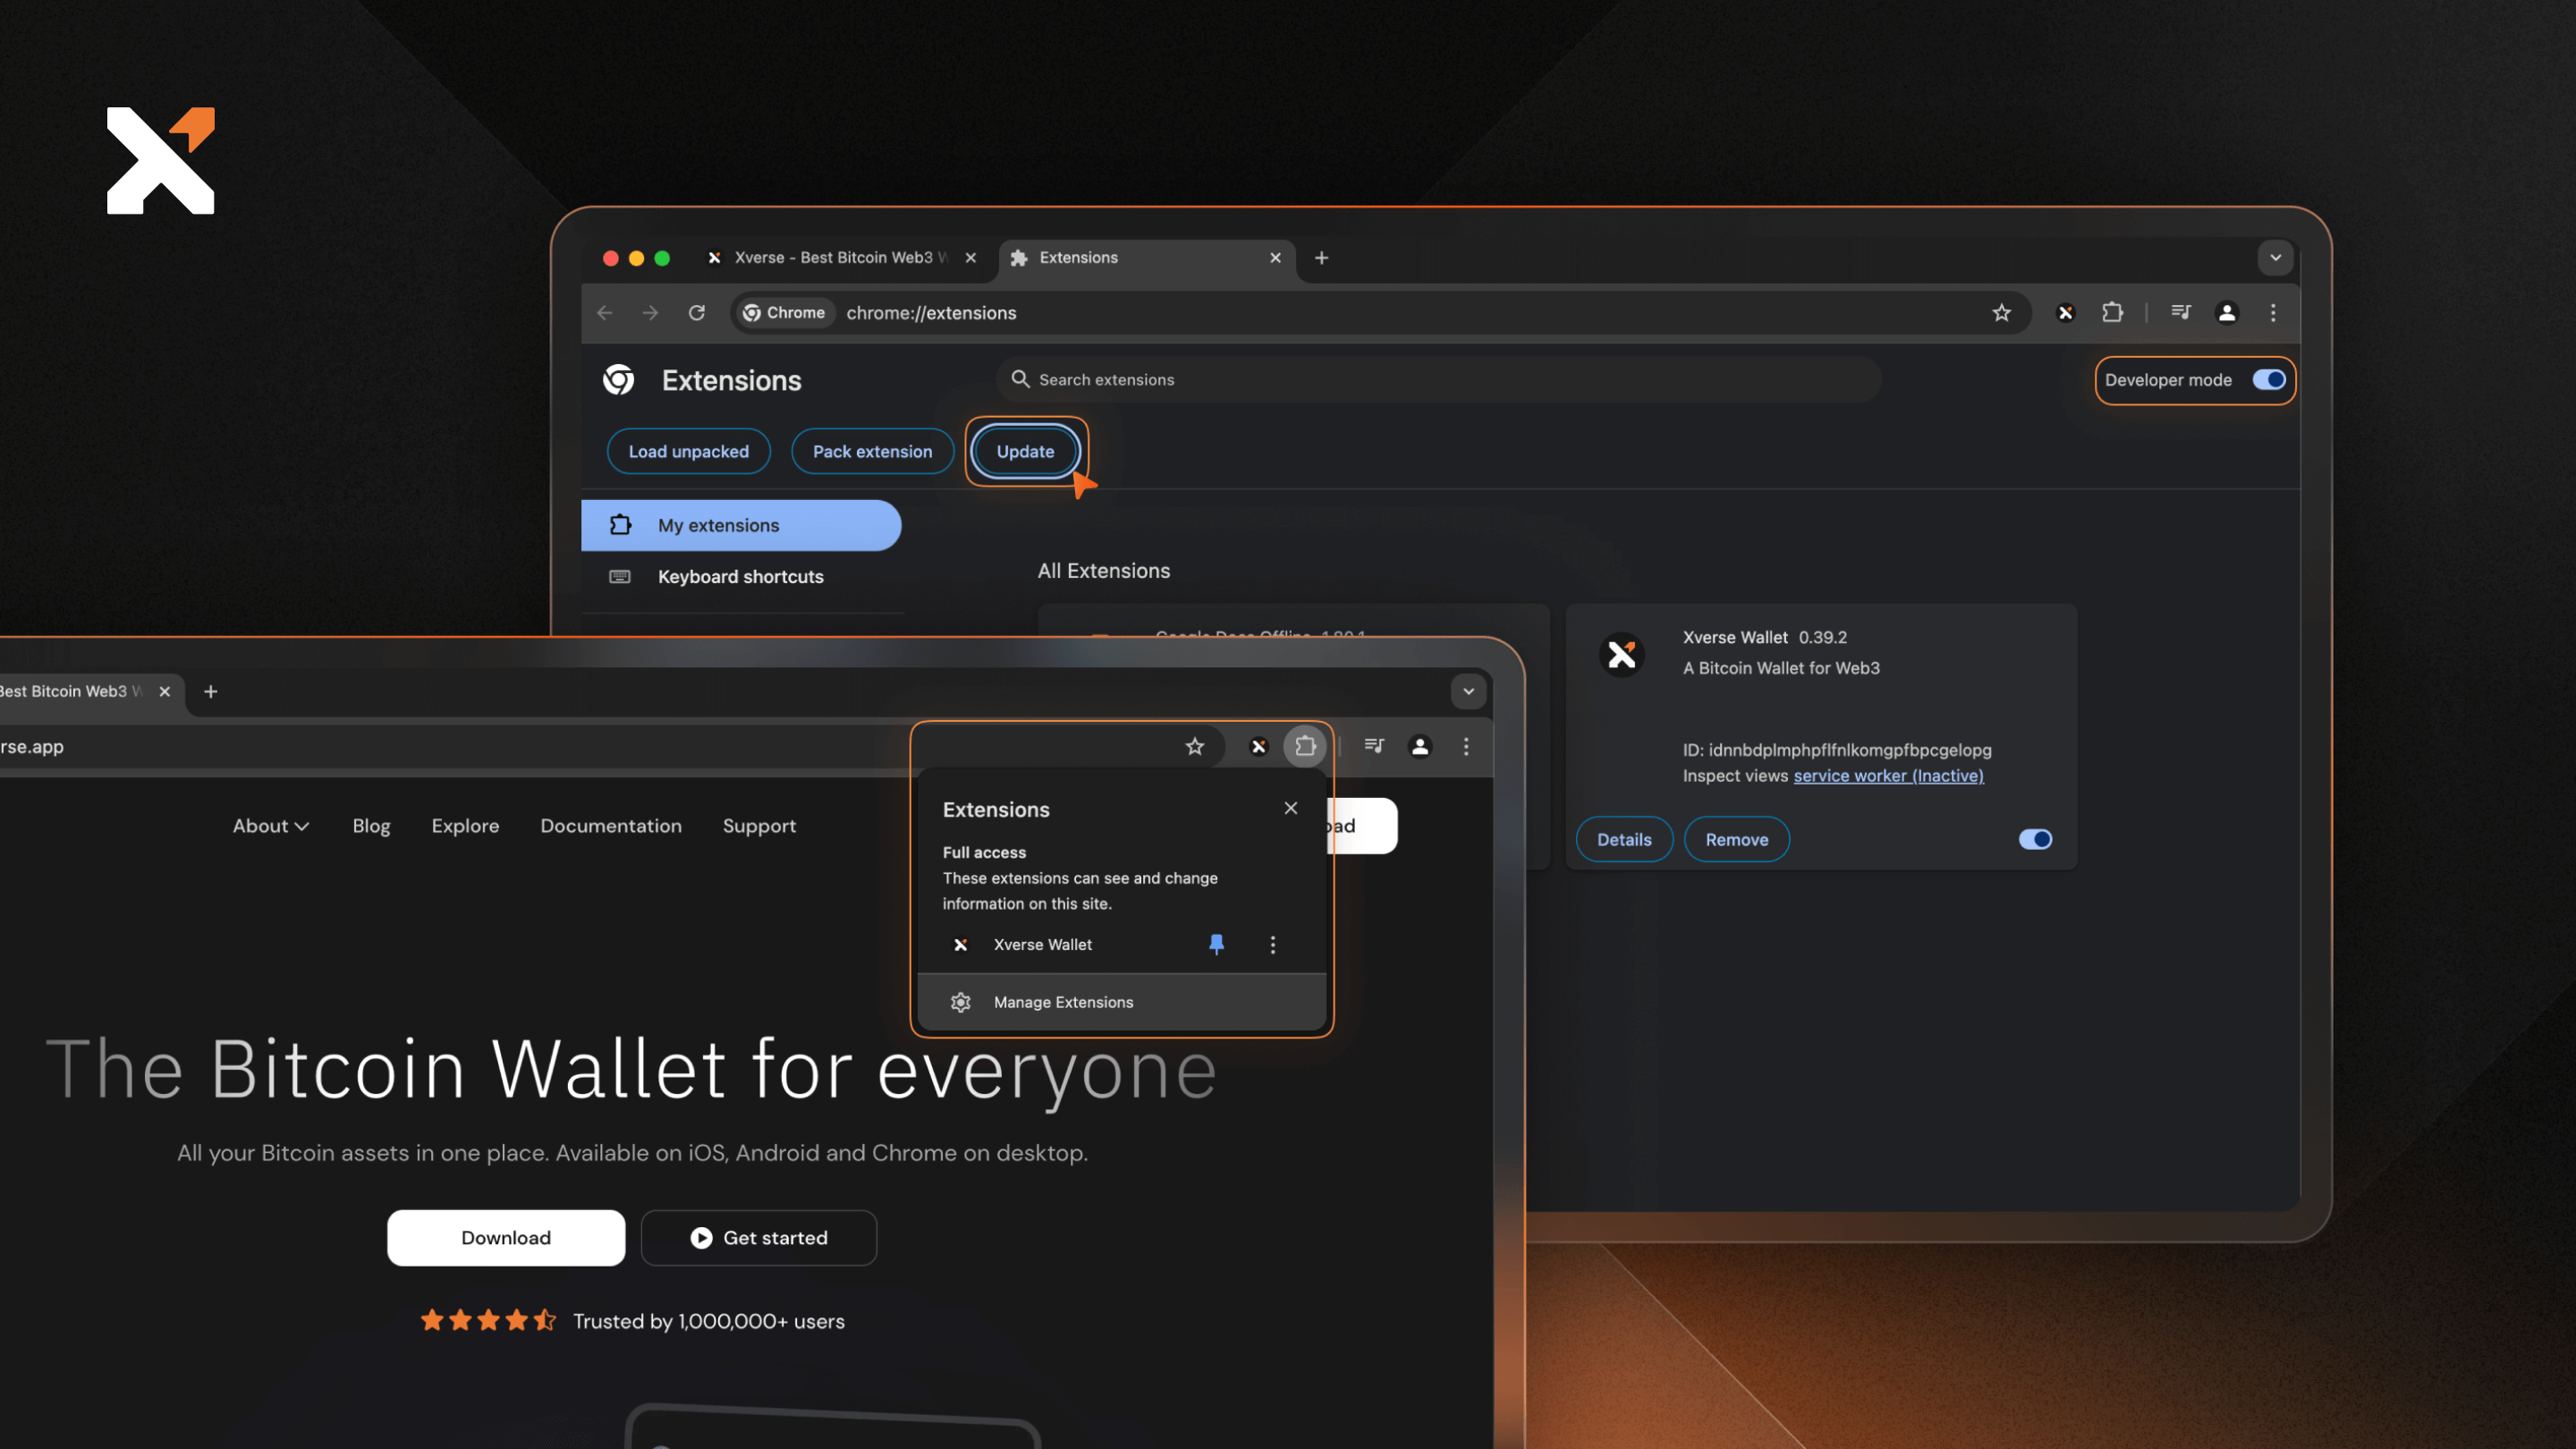
Task: Open the profile icon in the front window
Action: (1420, 746)
